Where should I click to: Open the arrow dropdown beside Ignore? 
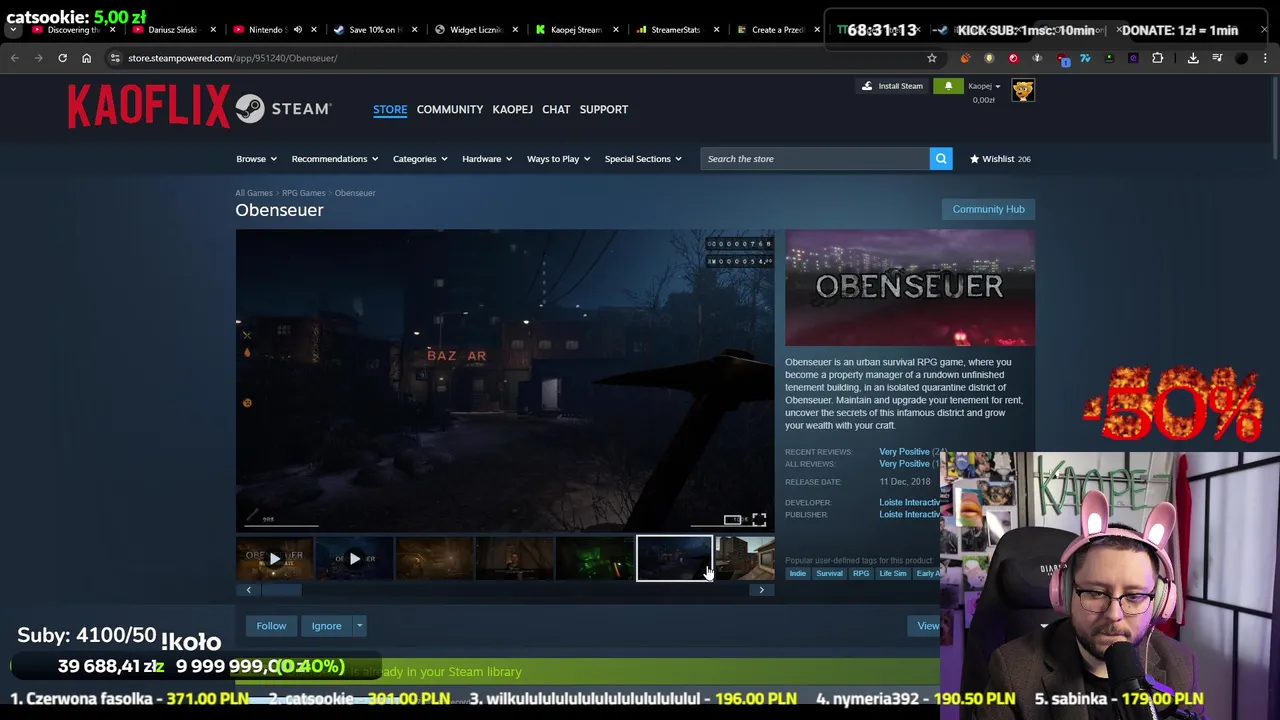[x=359, y=626]
